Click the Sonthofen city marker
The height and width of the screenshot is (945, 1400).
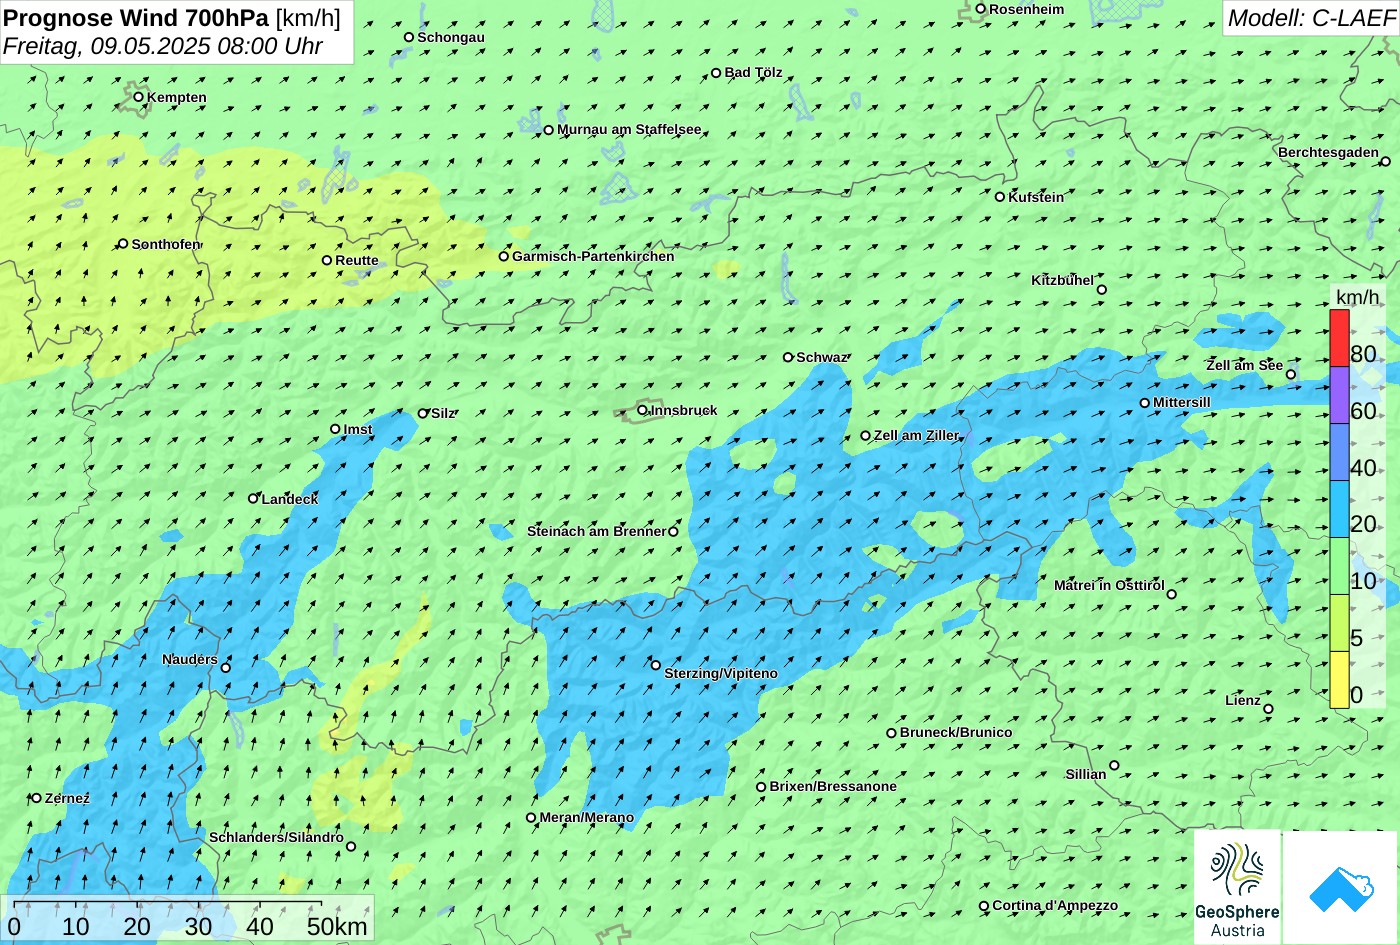[x=123, y=244]
